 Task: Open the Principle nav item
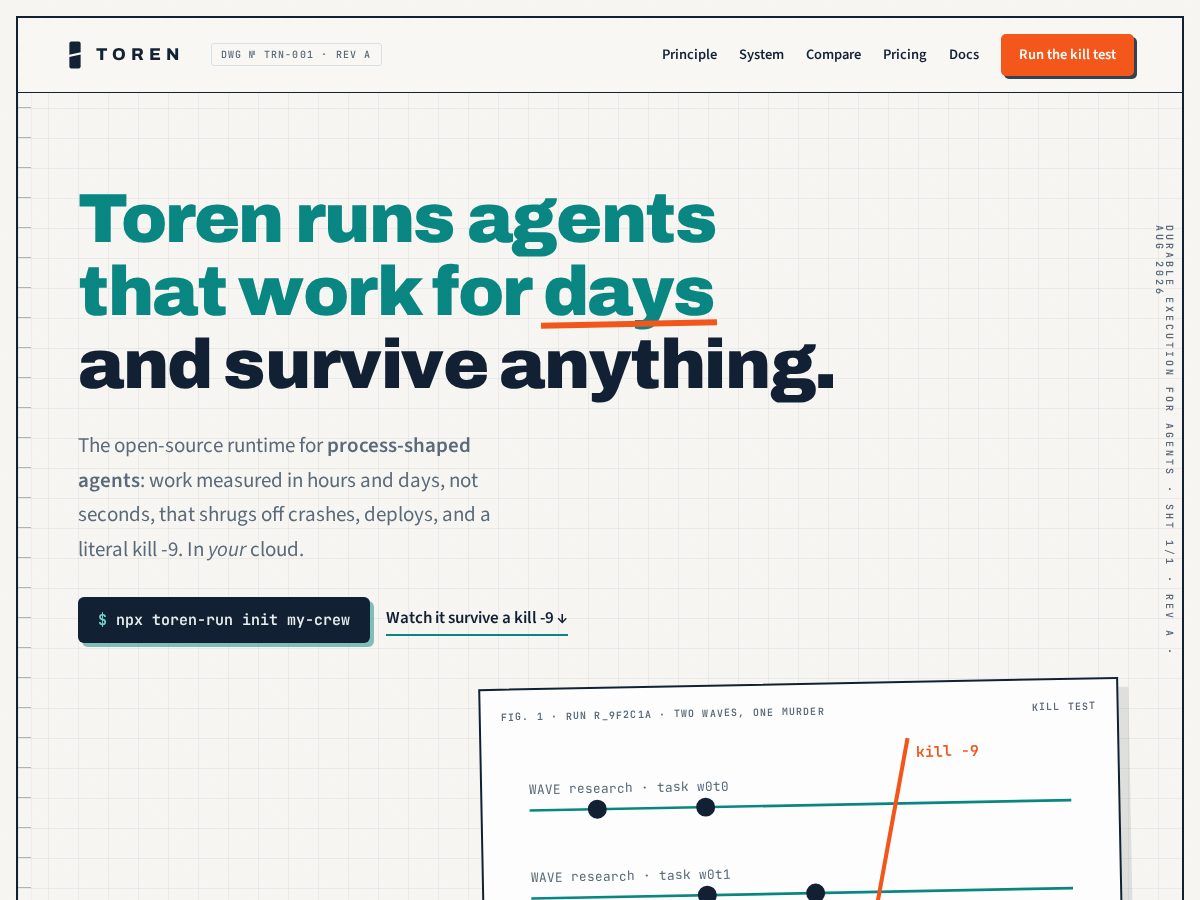689,55
